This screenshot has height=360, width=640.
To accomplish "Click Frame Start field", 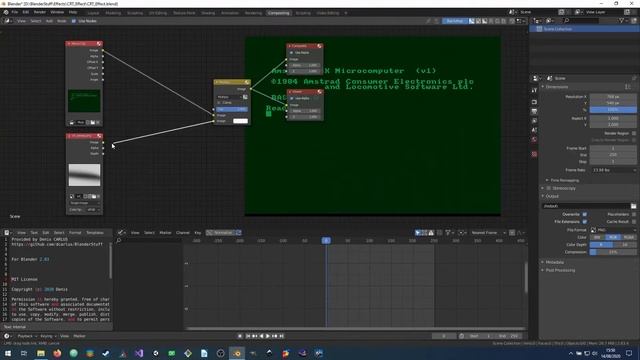I will click(x=613, y=149).
